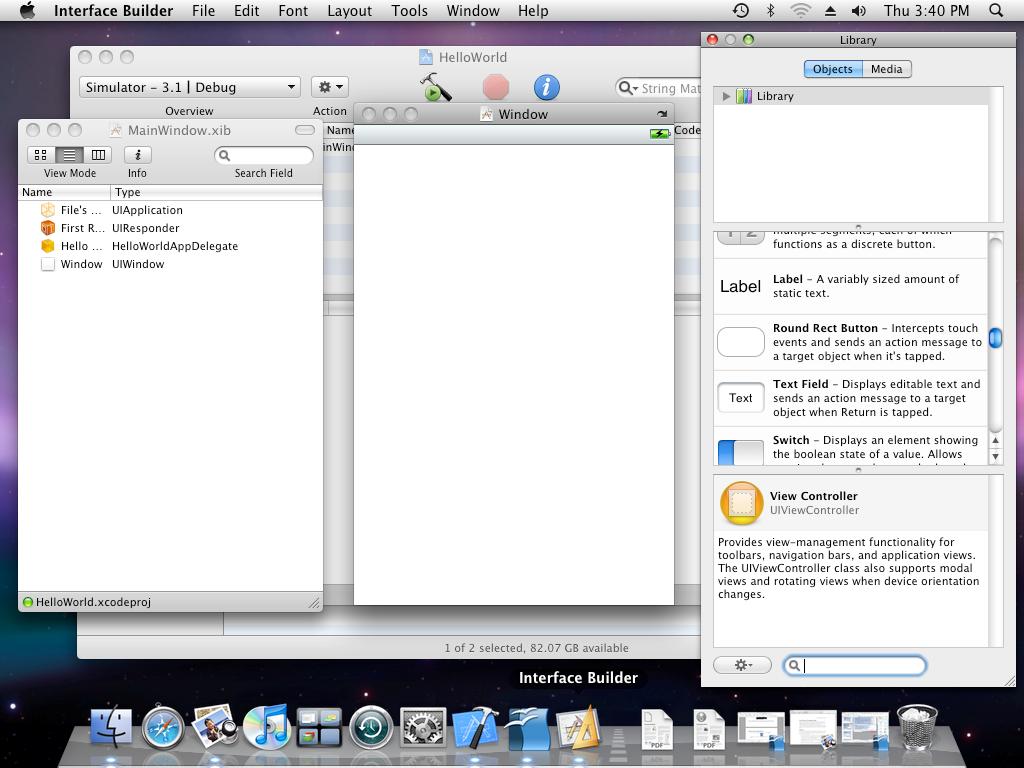The width and height of the screenshot is (1024, 768).
Task: Click Interface Builder icon in the Dock
Action: [579, 727]
